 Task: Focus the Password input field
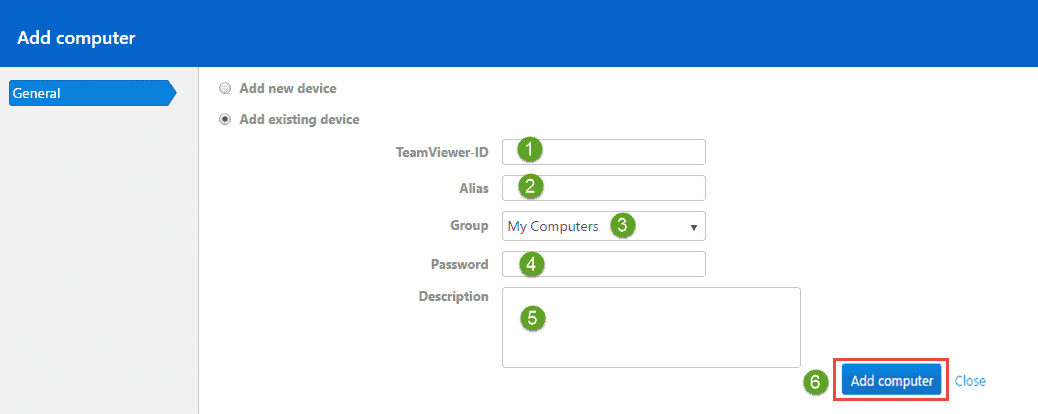(x=604, y=264)
